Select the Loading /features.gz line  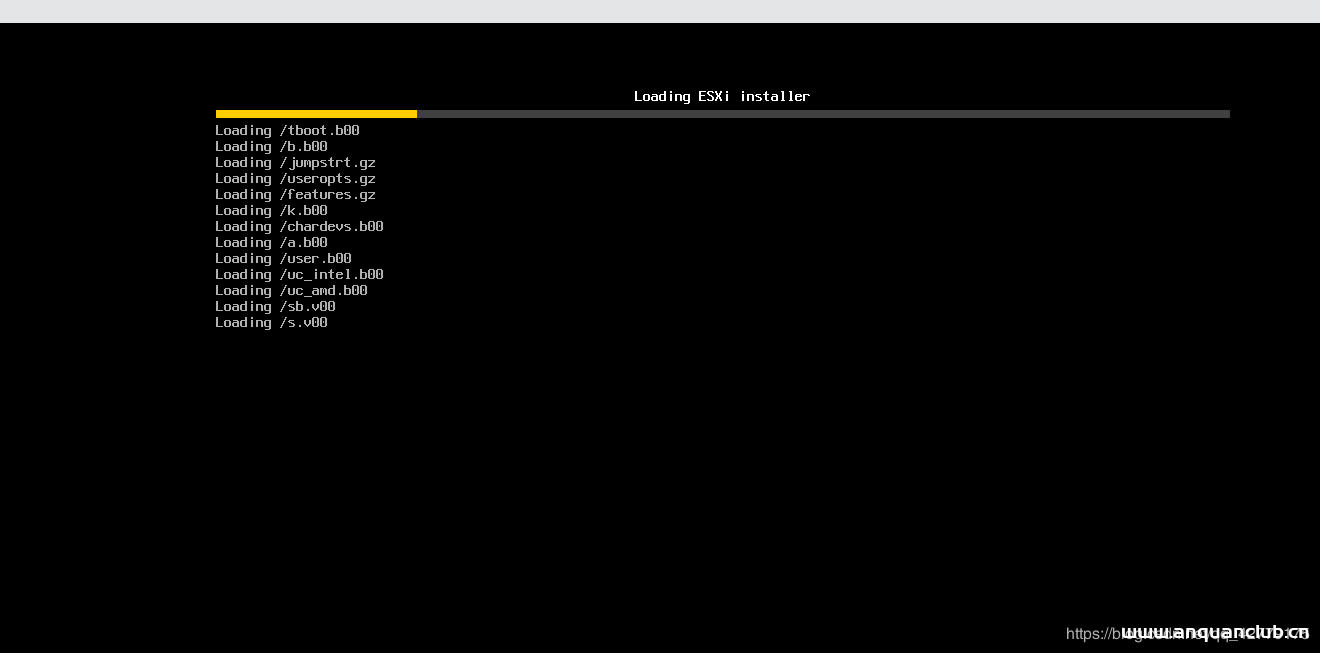click(295, 194)
